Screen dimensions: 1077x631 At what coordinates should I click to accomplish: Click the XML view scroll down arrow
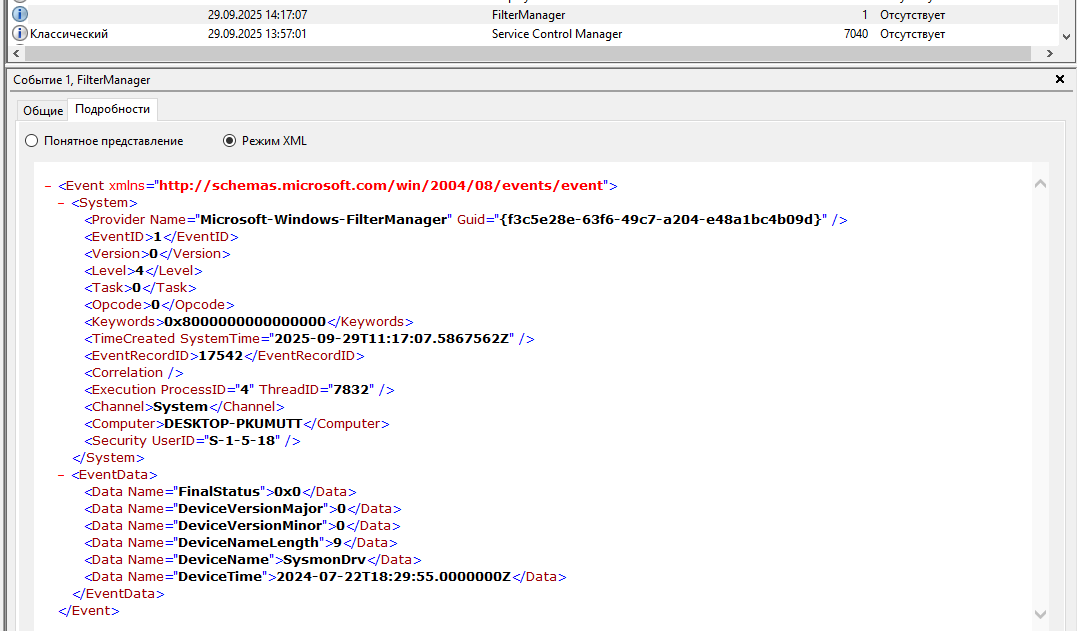click(x=1040, y=613)
